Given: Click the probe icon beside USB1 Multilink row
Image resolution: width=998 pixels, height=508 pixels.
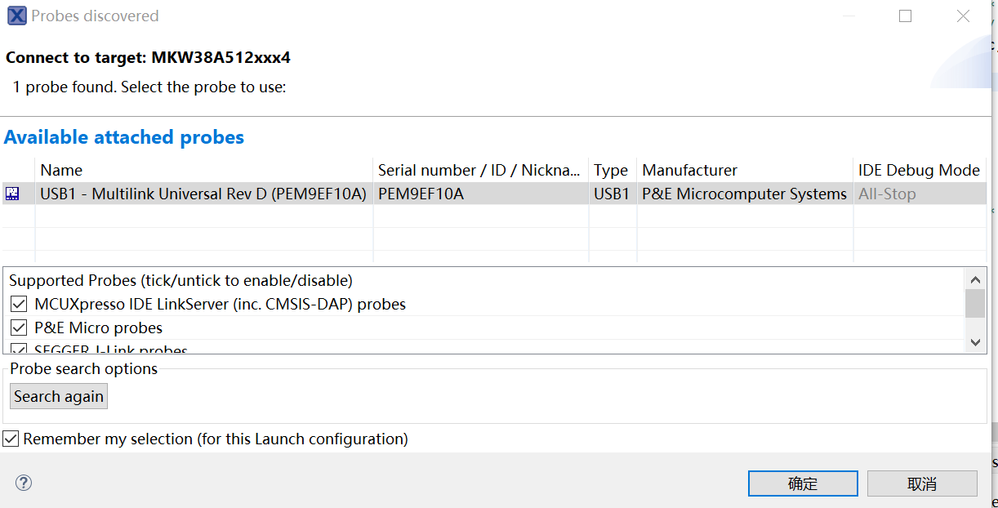Looking at the screenshot, I should click(x=12, y=194).
